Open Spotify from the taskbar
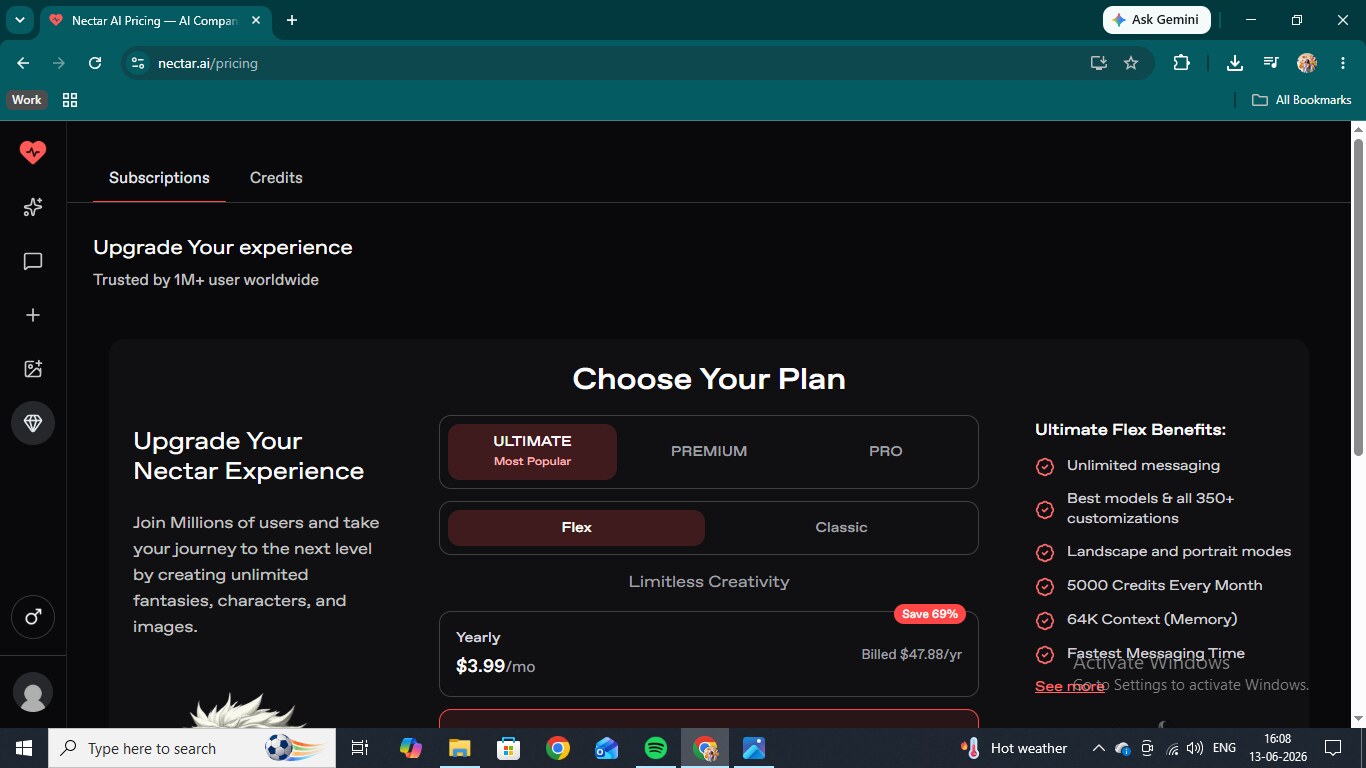Viewport: 1366px width, 768px height. click(x=656, y=748)
